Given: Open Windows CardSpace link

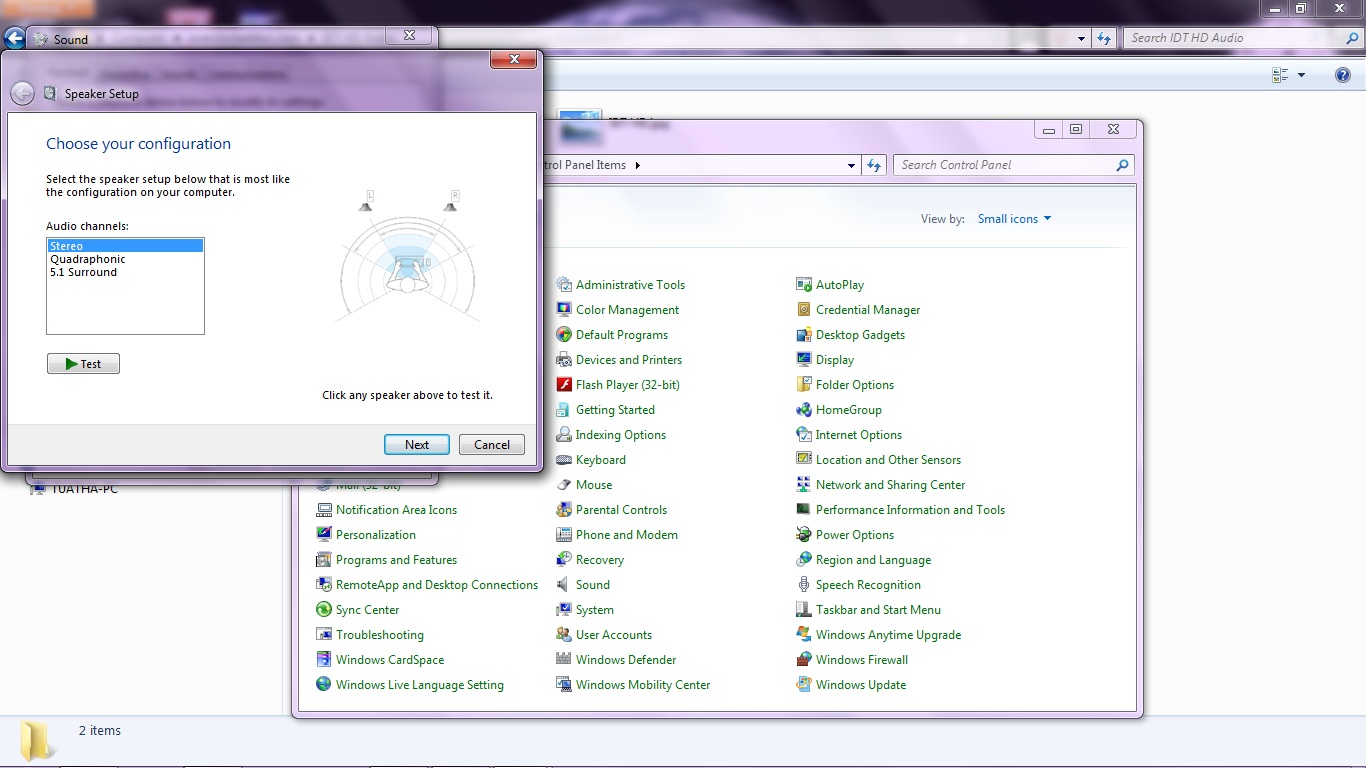Looking at the screenshot, I should [x=390, y=660].
